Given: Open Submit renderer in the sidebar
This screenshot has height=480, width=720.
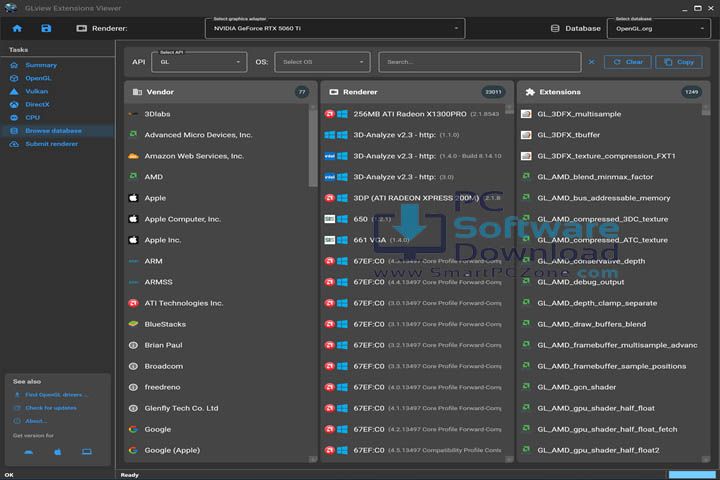Looking at the screenshot, I should point(51,144).
